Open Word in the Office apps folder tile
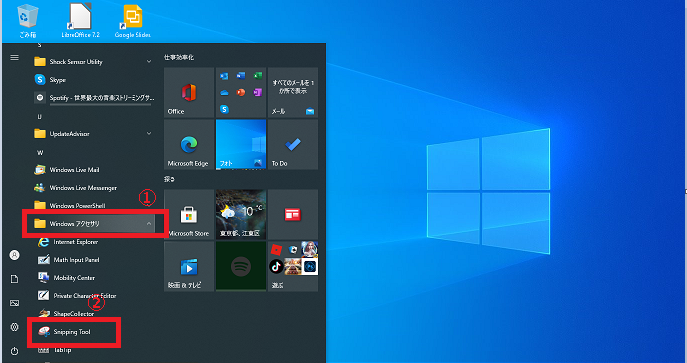Screen dimensions: 687x363 241,76
